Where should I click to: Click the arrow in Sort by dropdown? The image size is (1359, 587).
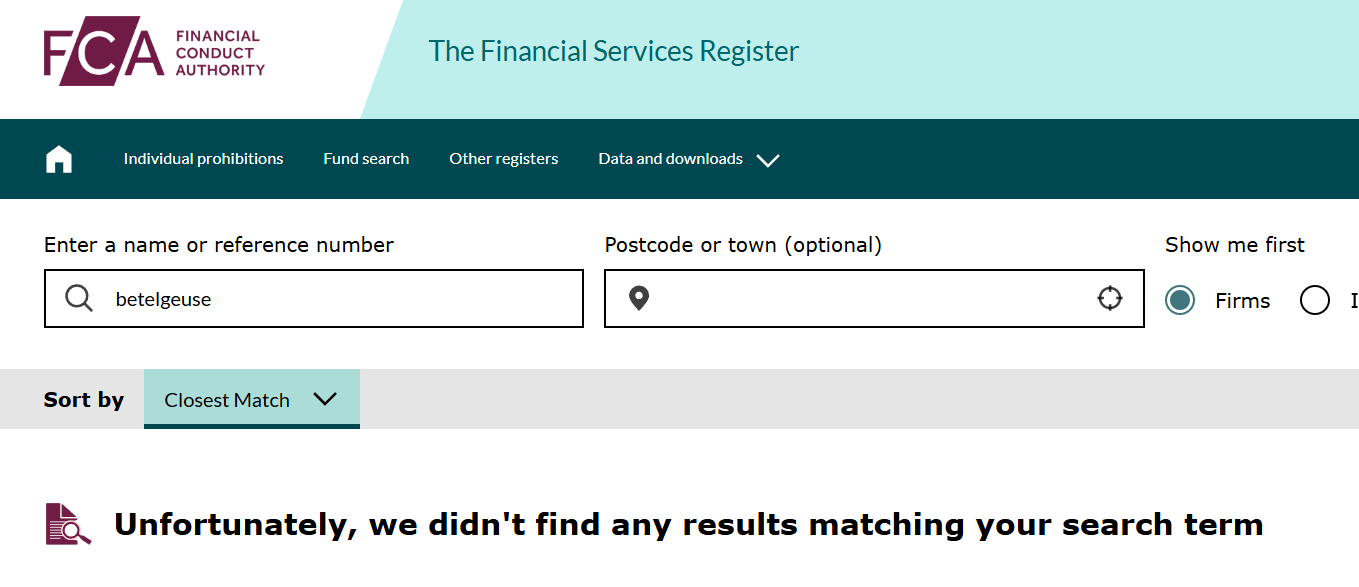[325, 398]
